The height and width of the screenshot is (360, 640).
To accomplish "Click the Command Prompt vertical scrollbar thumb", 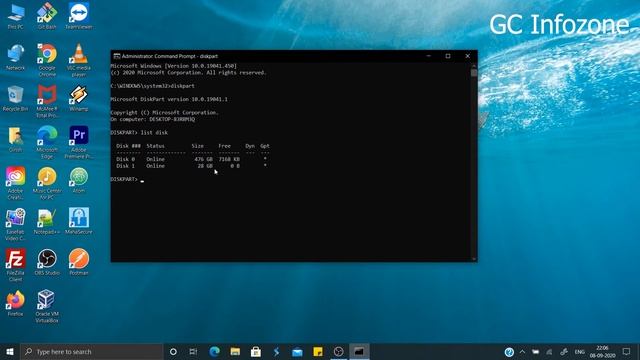I will coord(474,73).
